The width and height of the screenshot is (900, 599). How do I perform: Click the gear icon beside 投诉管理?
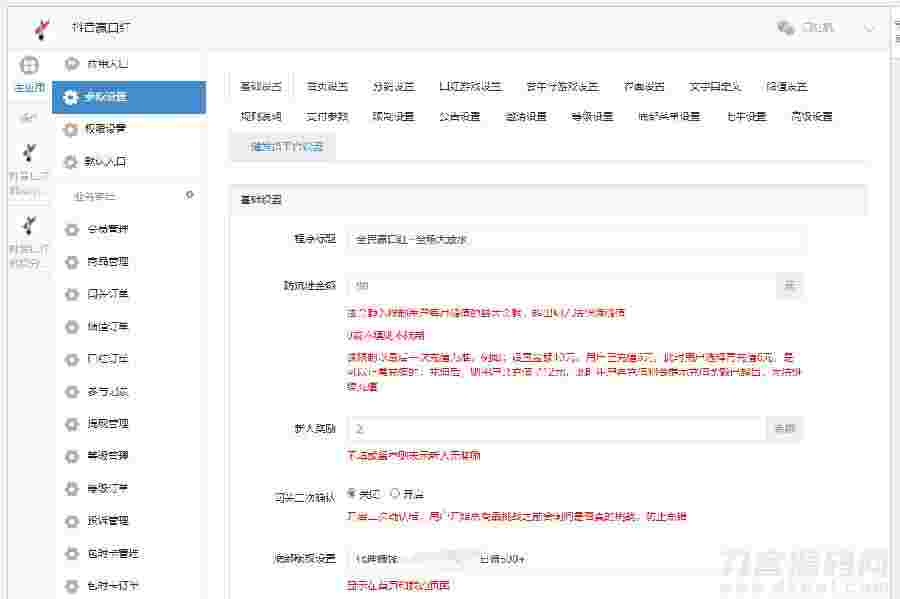(70, 520)
